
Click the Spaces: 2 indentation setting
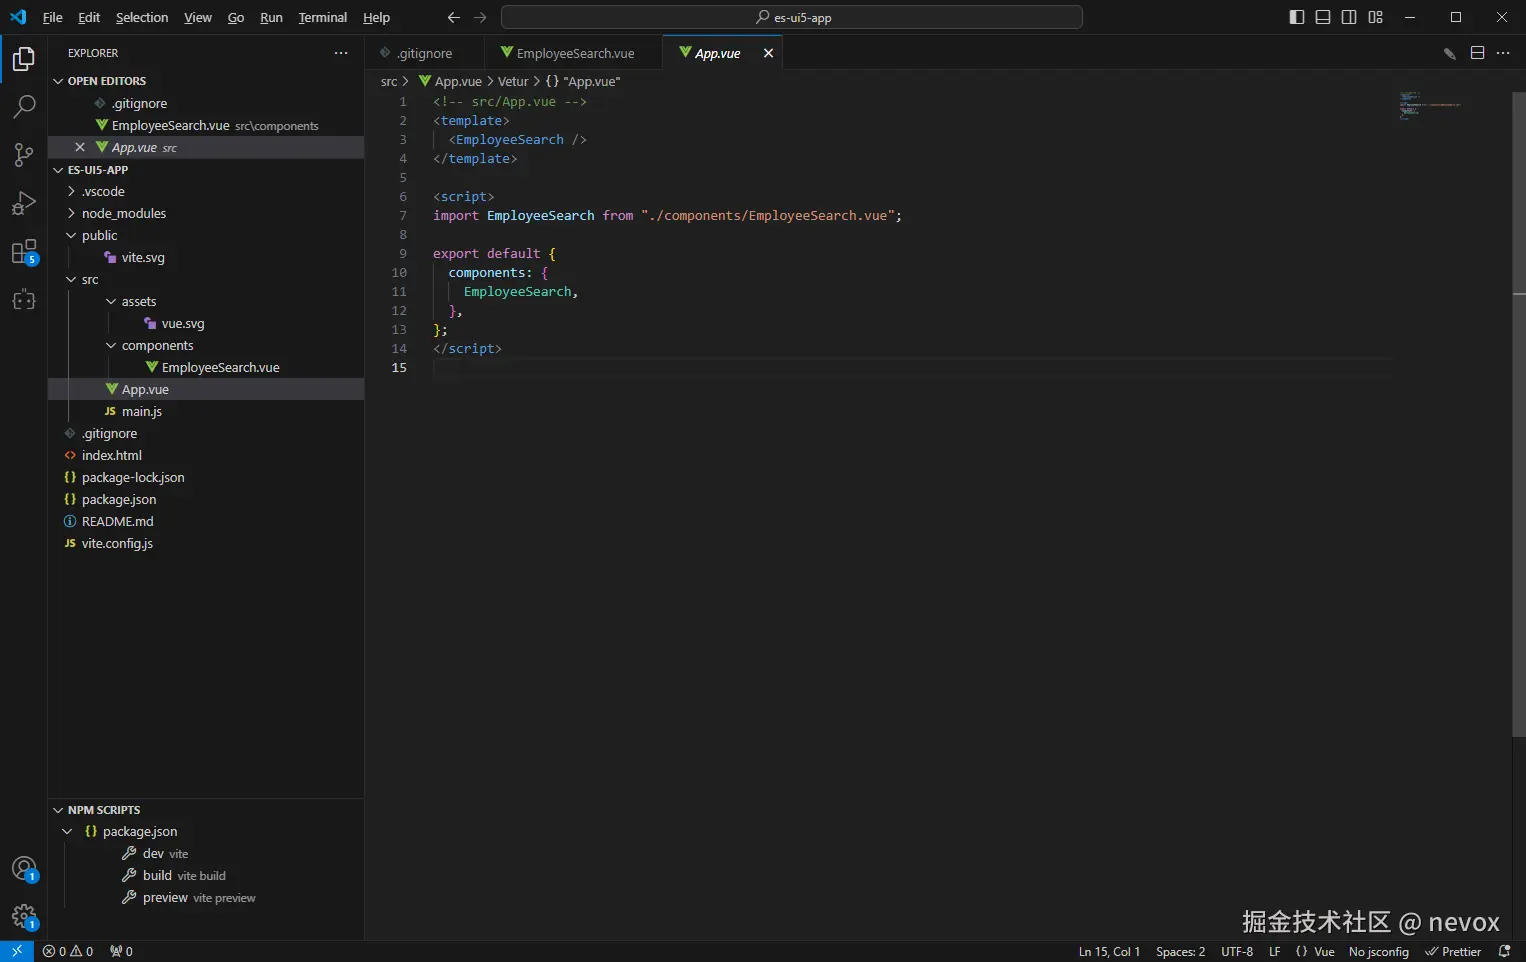1180,951
